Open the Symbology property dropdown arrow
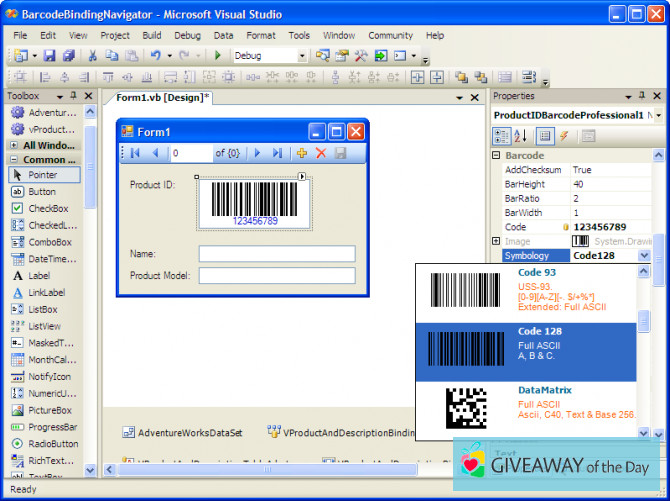Viewport: 670px width, 501px height. pos(644,256)
